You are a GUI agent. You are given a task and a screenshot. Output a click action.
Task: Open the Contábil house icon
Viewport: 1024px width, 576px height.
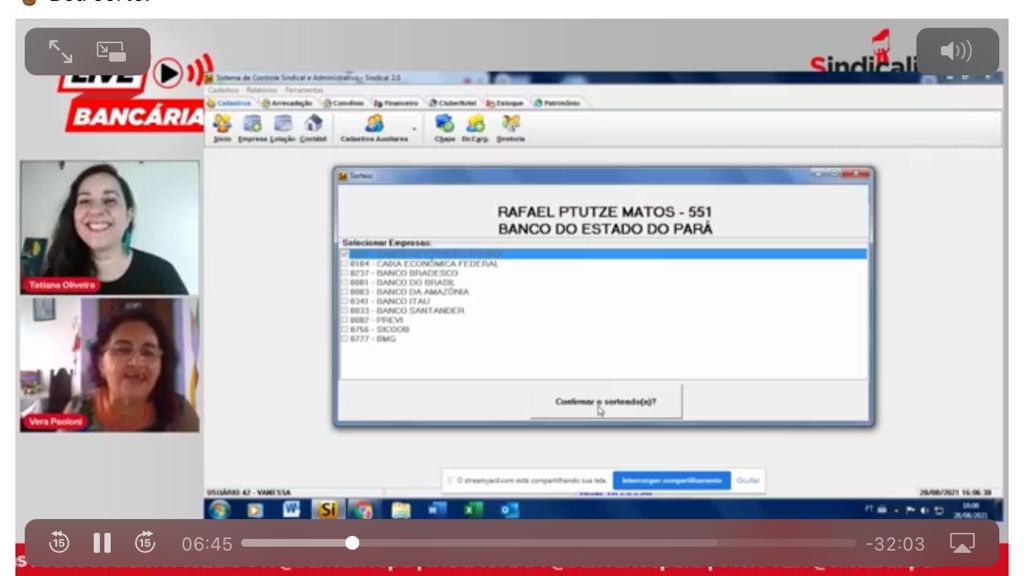(x=313, y=127)
